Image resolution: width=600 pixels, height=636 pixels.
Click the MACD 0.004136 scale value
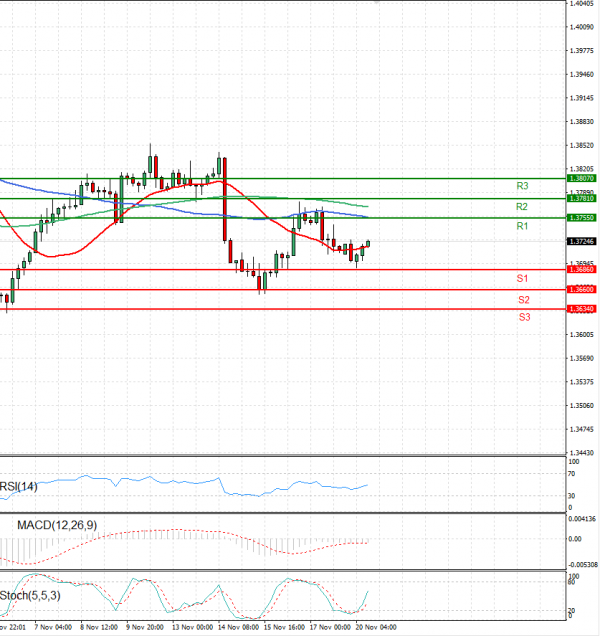[582, 519]
